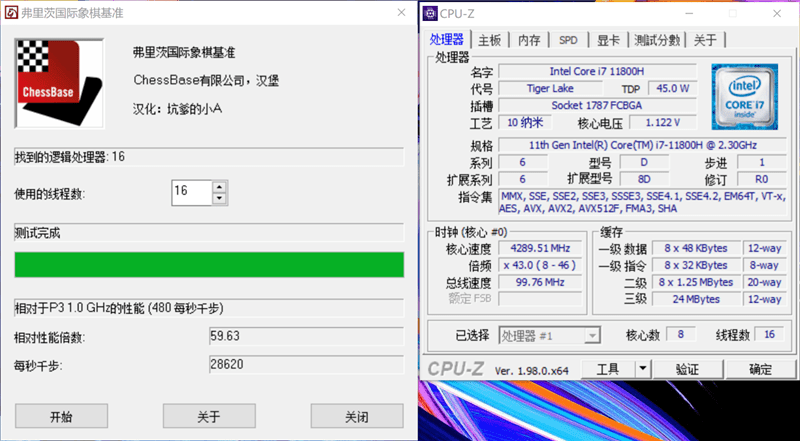Open the SPD tab in CPU-Z

[568, 40]
